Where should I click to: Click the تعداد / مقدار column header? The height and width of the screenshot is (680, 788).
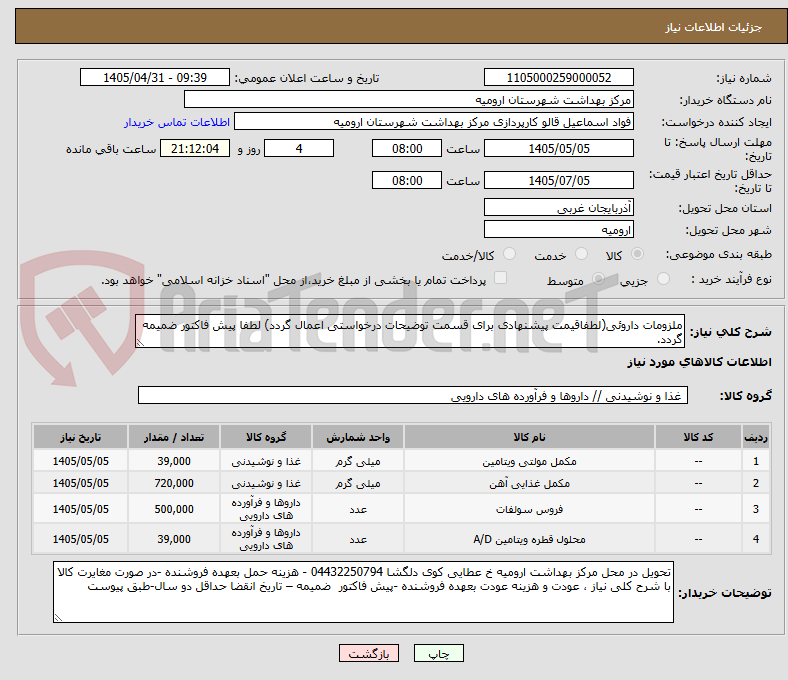pos(174,437)
